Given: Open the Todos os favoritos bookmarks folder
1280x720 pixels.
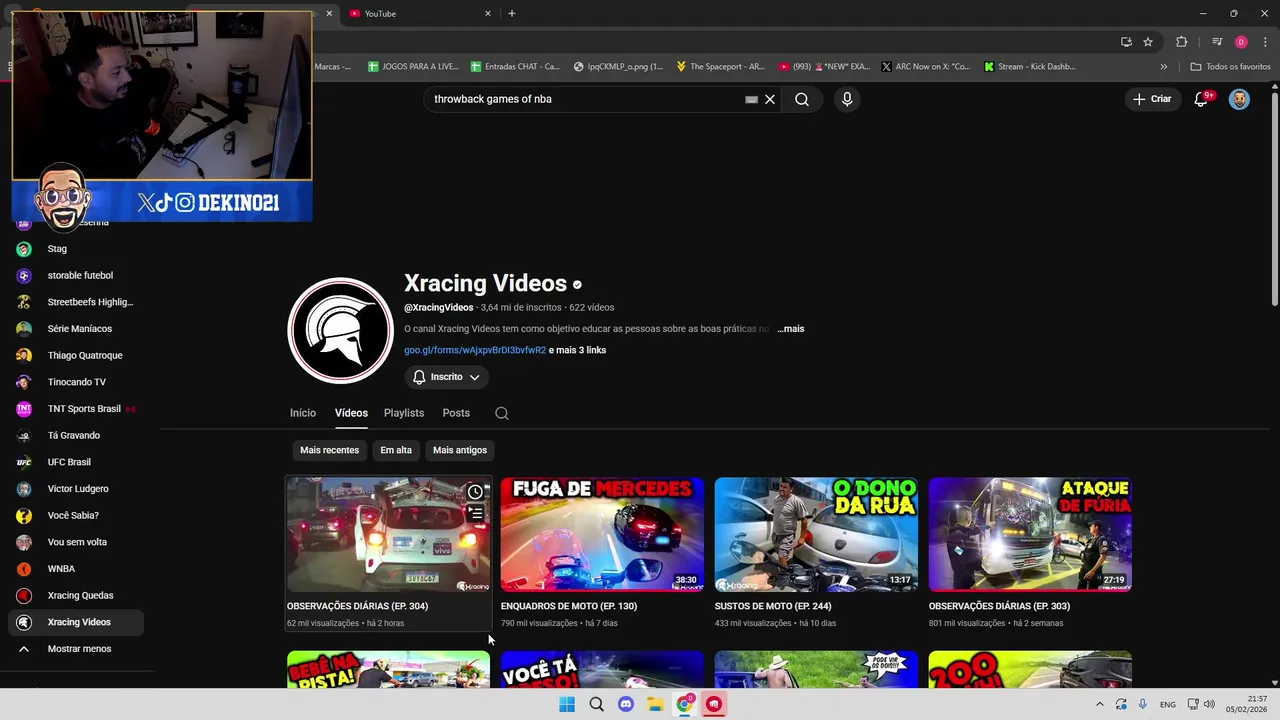Looking at the screenshot, I should pos(1230,67).
